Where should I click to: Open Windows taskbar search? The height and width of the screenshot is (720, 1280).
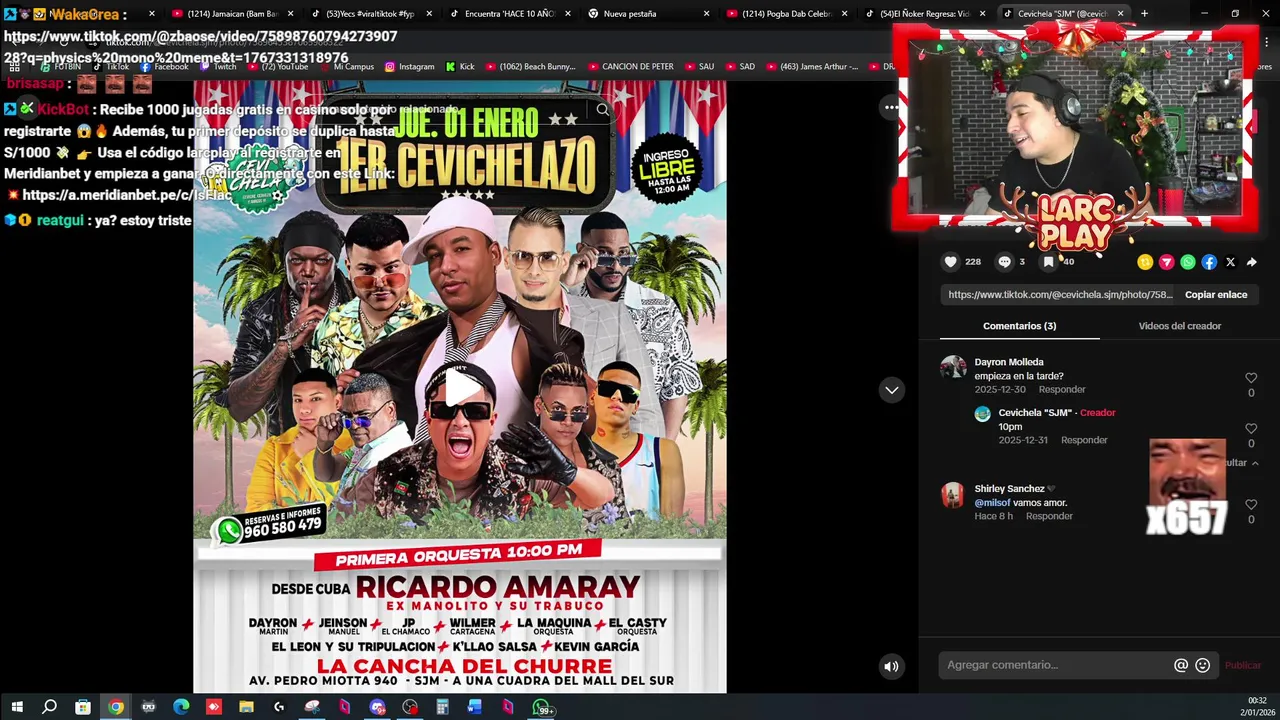pyautogui.click(x=49, y=707)
